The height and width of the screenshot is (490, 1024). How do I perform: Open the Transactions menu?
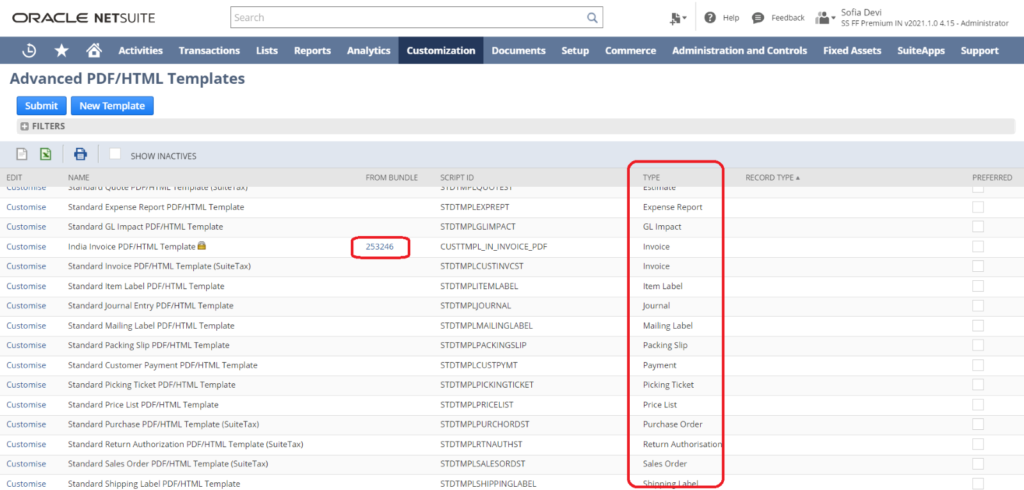click(x=209, y=51)
